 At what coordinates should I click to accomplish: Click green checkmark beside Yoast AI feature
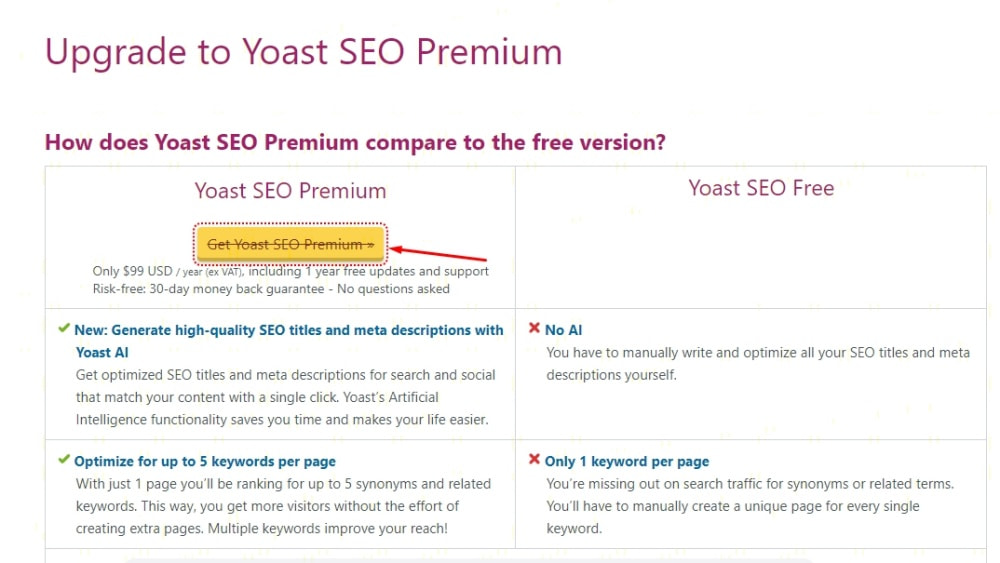click(x=64, y=329)
